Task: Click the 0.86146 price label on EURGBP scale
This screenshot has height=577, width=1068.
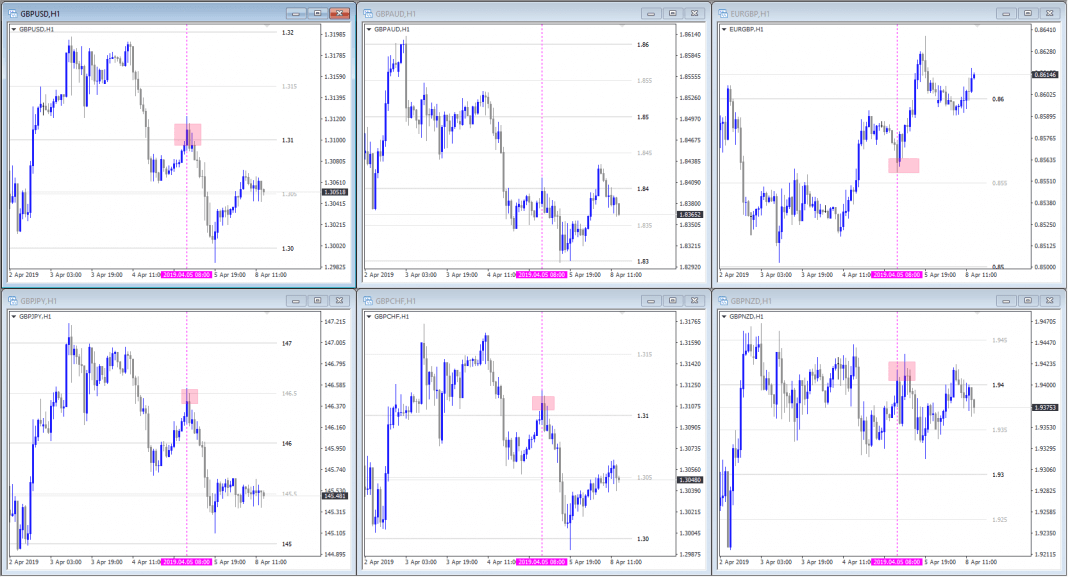Action: coord(1046,75)
